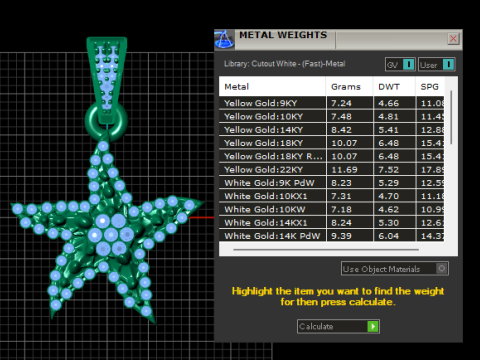Click the 6.04 DWT cell

(x=395, y=236)
